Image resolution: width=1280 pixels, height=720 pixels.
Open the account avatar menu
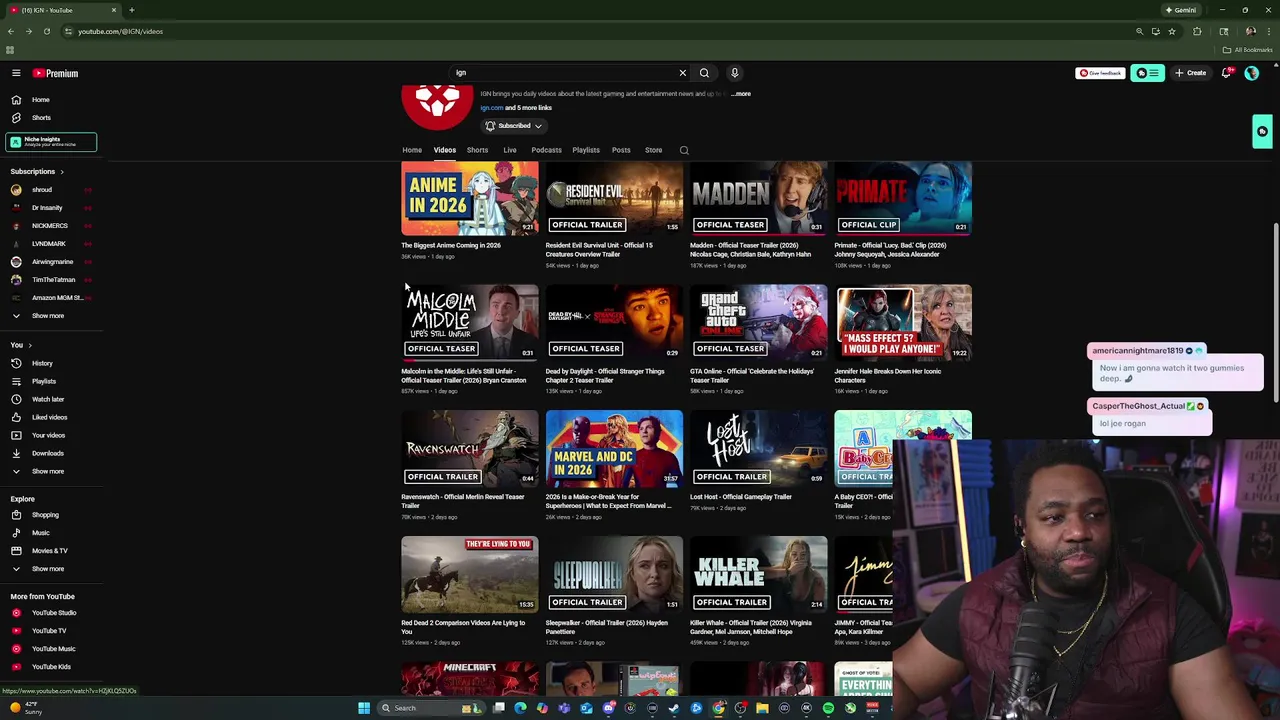coord(1251,73)
